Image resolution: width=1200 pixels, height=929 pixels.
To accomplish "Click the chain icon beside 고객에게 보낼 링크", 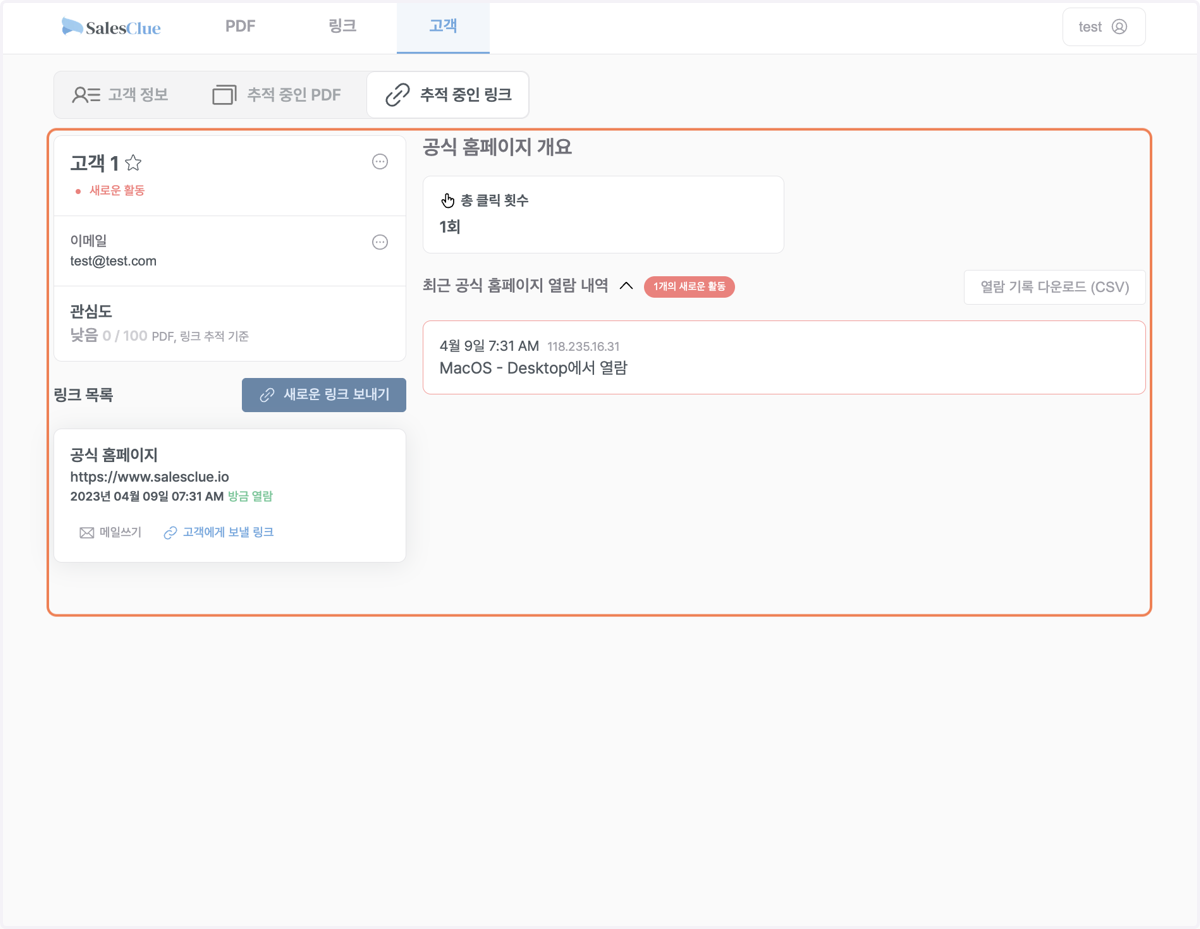I will (x=170, y=533).
